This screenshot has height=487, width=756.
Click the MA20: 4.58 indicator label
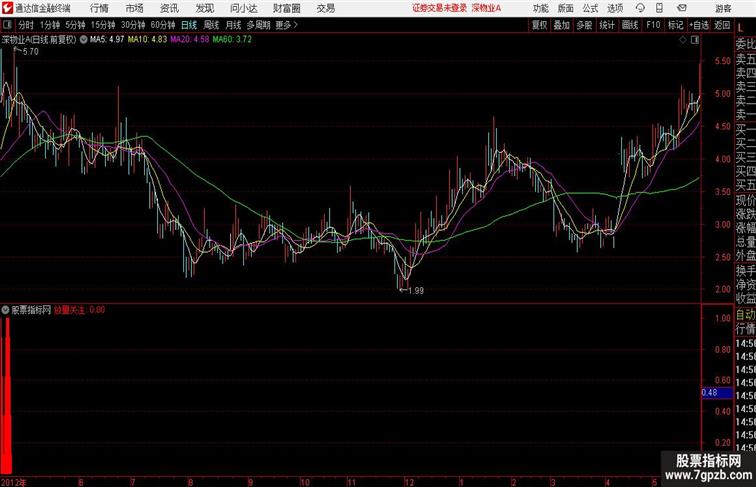190,40
